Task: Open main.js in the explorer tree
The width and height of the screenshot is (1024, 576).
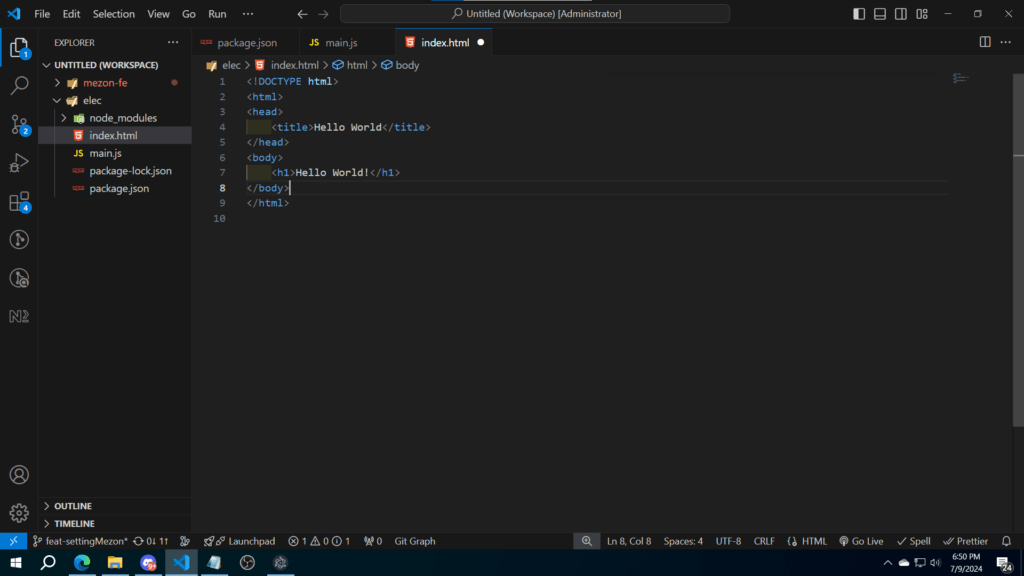Action: [x=105, y=153]
